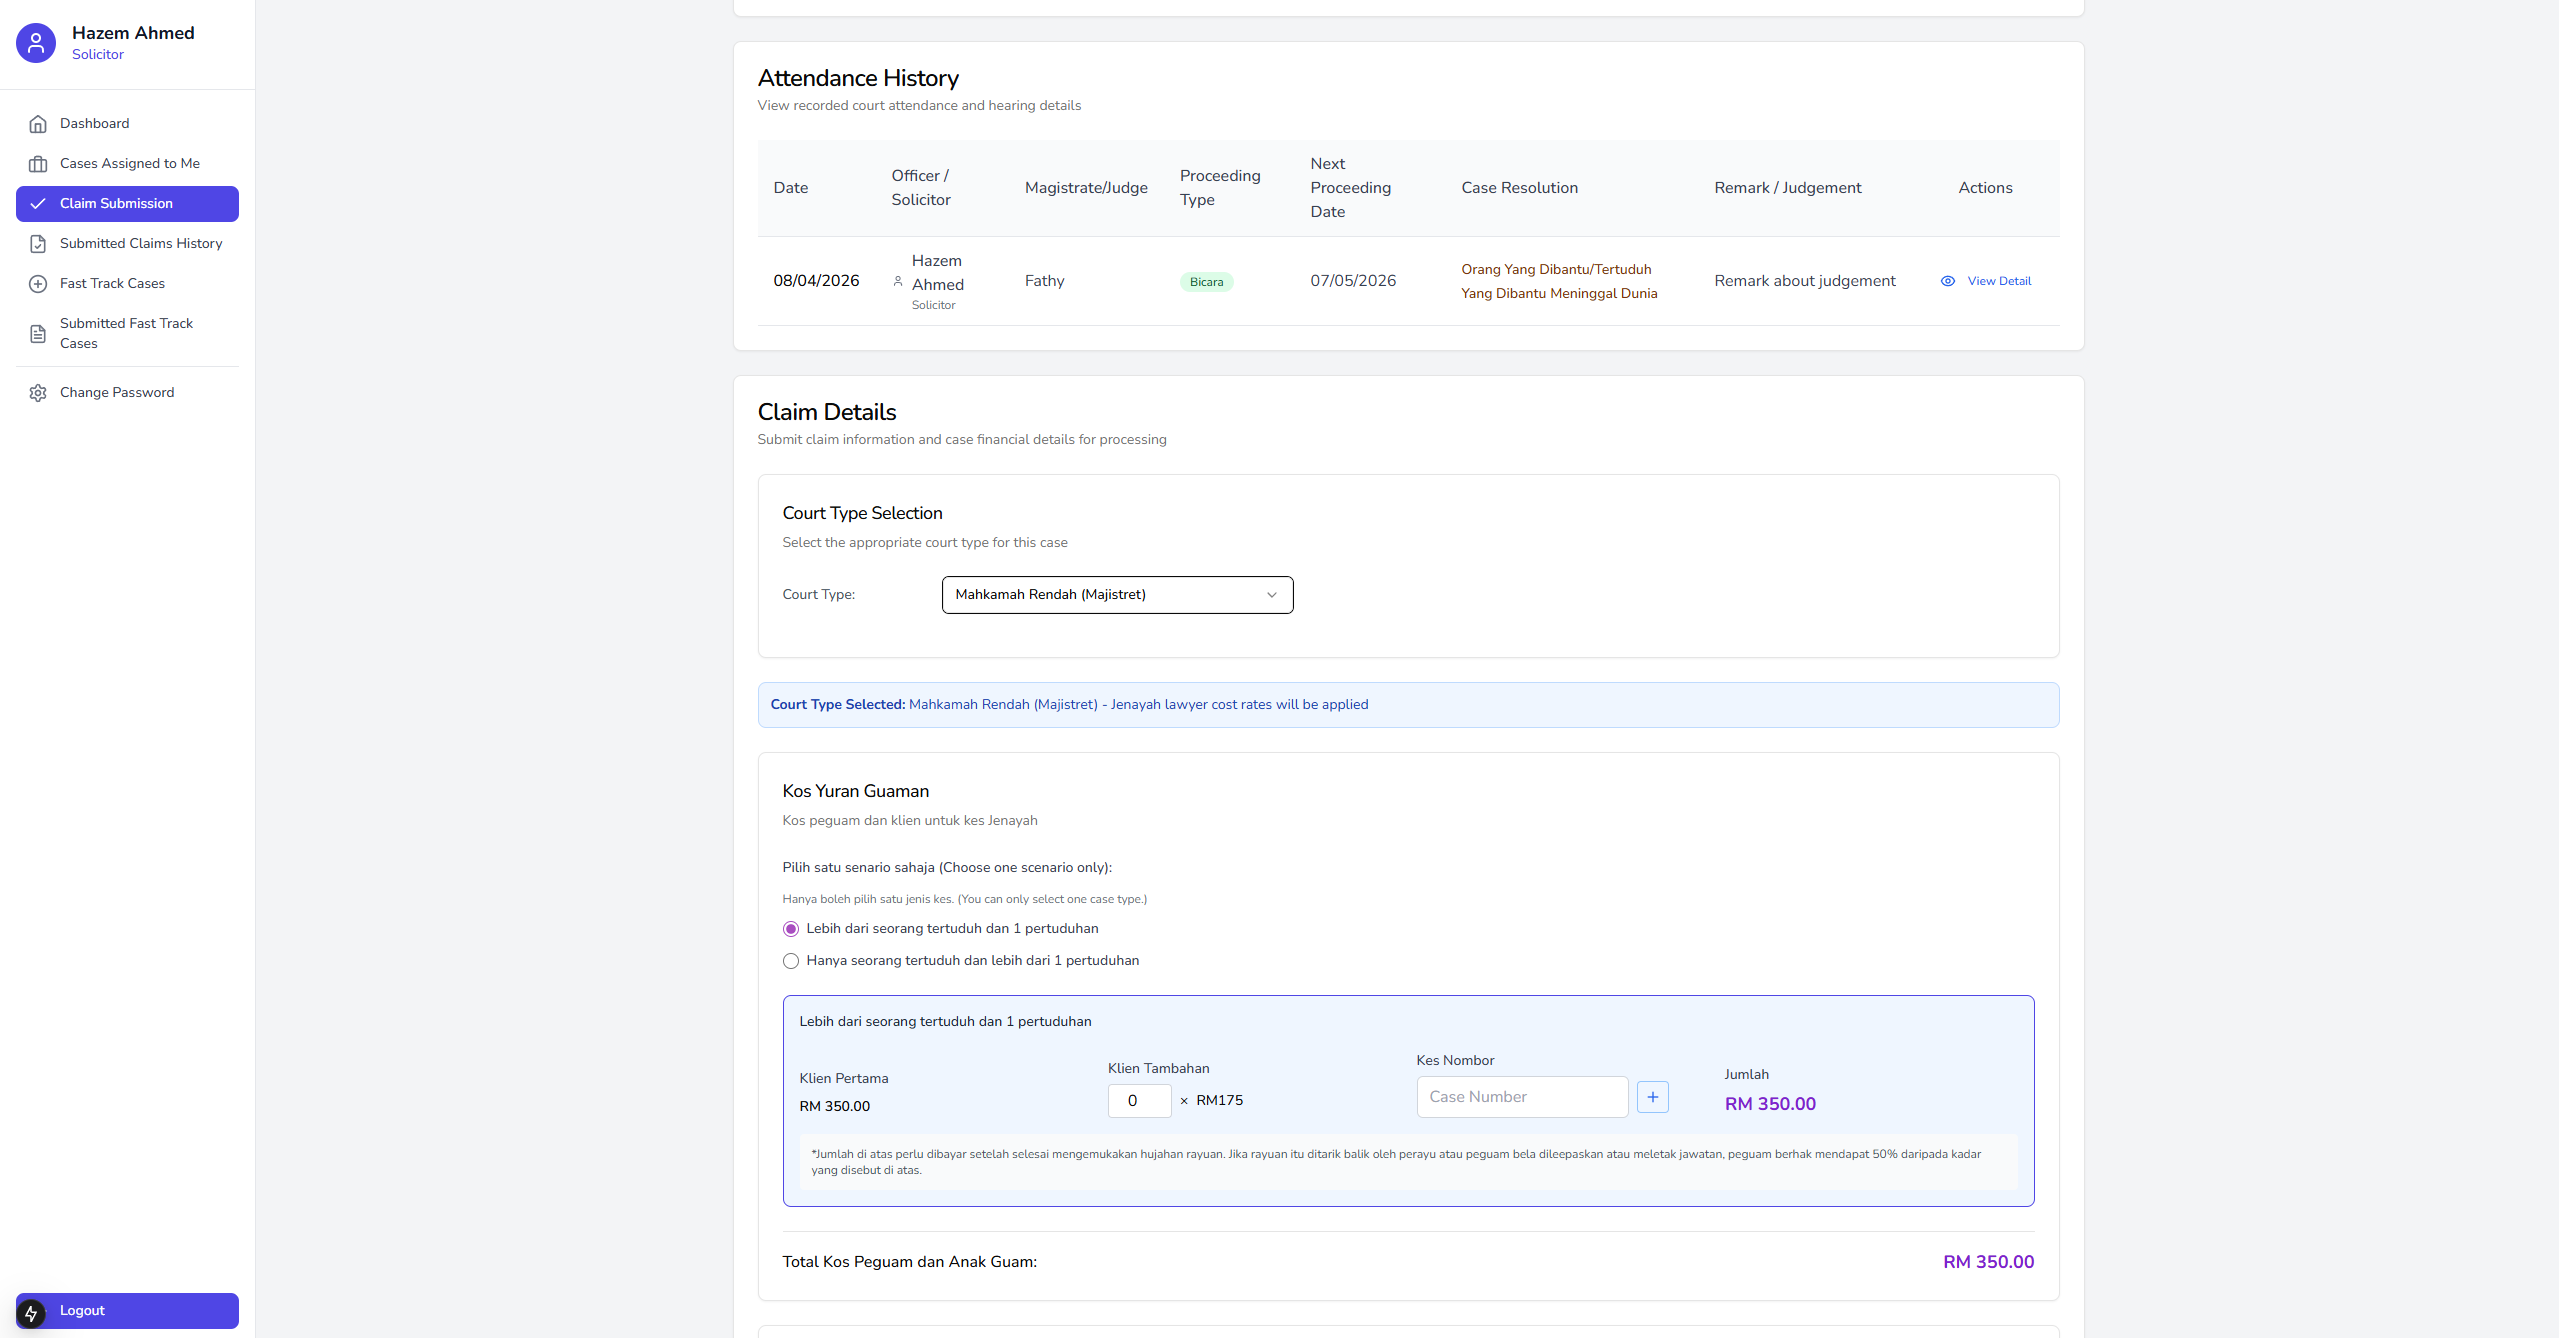Open the Claim Submission menu item
The width and height of the screenshot is (2559, 1338).
coord(127,204)
